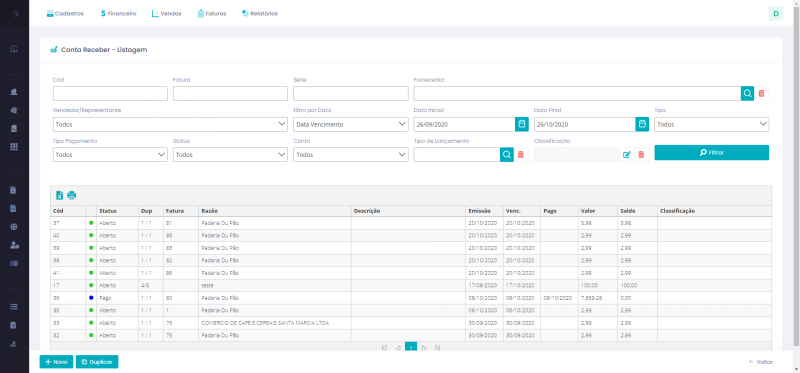Go to home icon in sidebar
Screen dimensions: 800x373
click(x=14, y=49)
